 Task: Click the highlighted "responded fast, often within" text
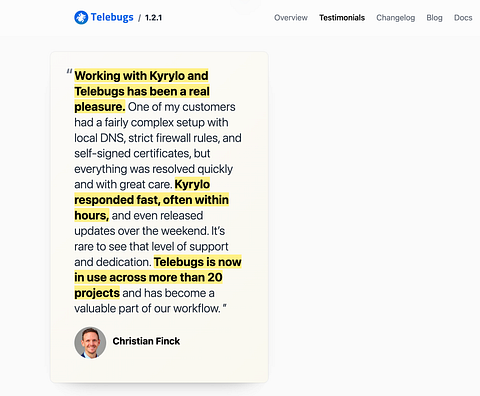pos(151,200)
